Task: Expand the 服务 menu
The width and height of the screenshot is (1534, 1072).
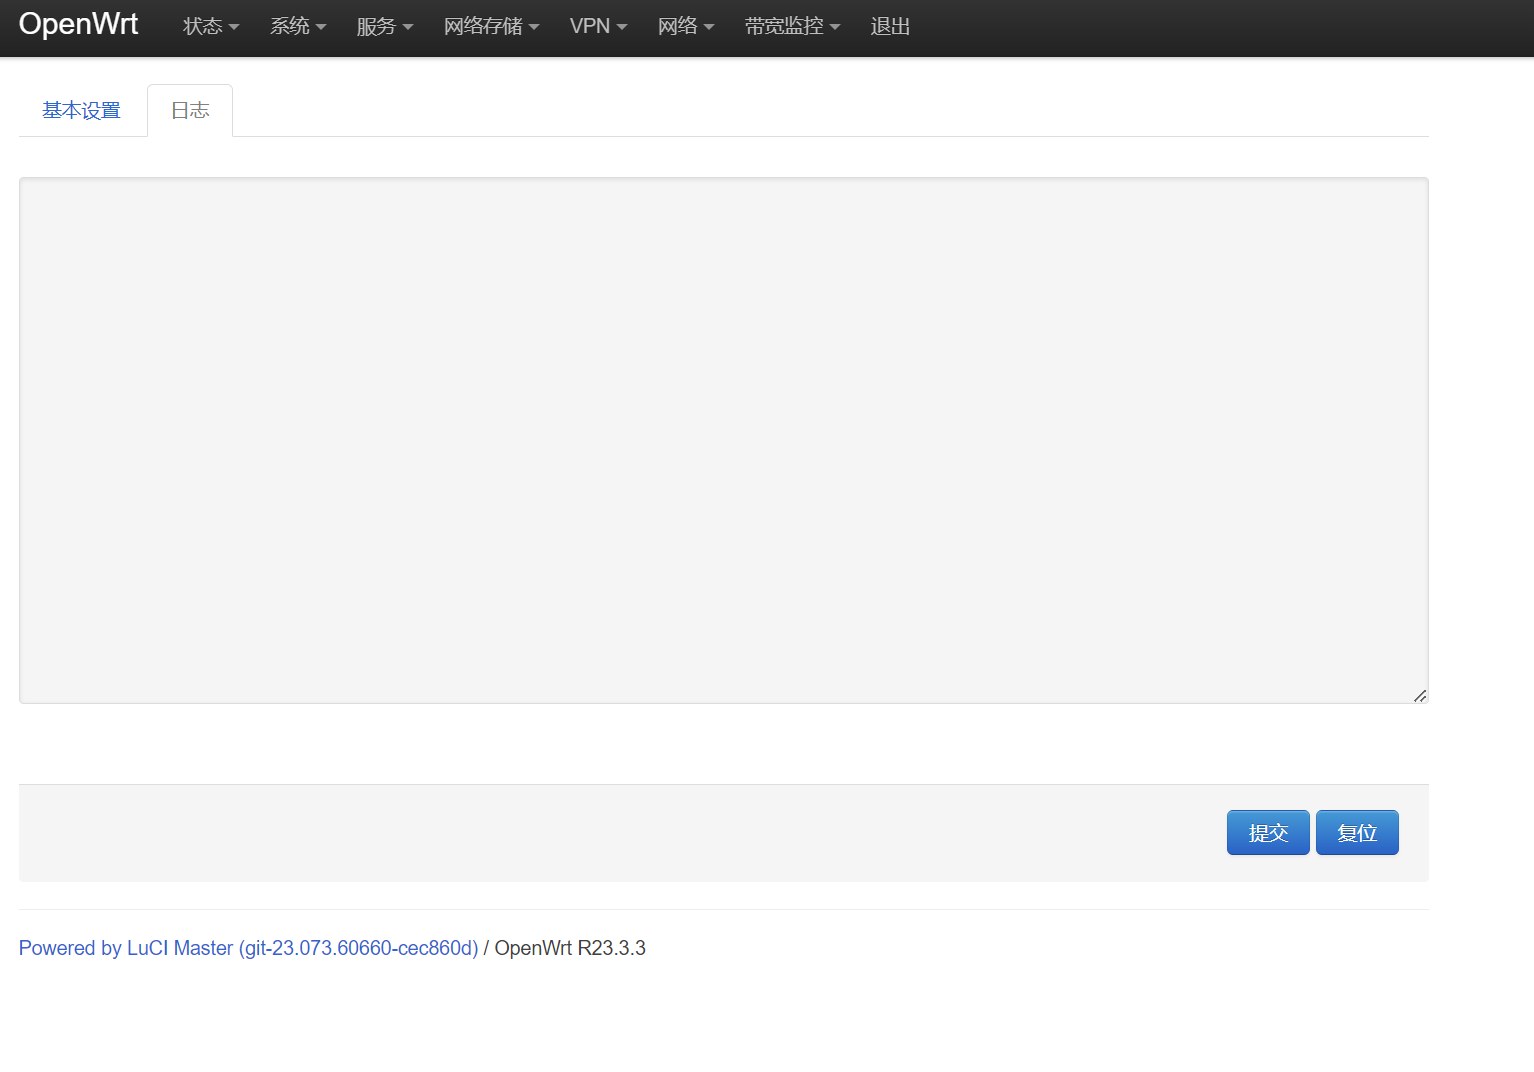Action: click(x=385, y=27)
